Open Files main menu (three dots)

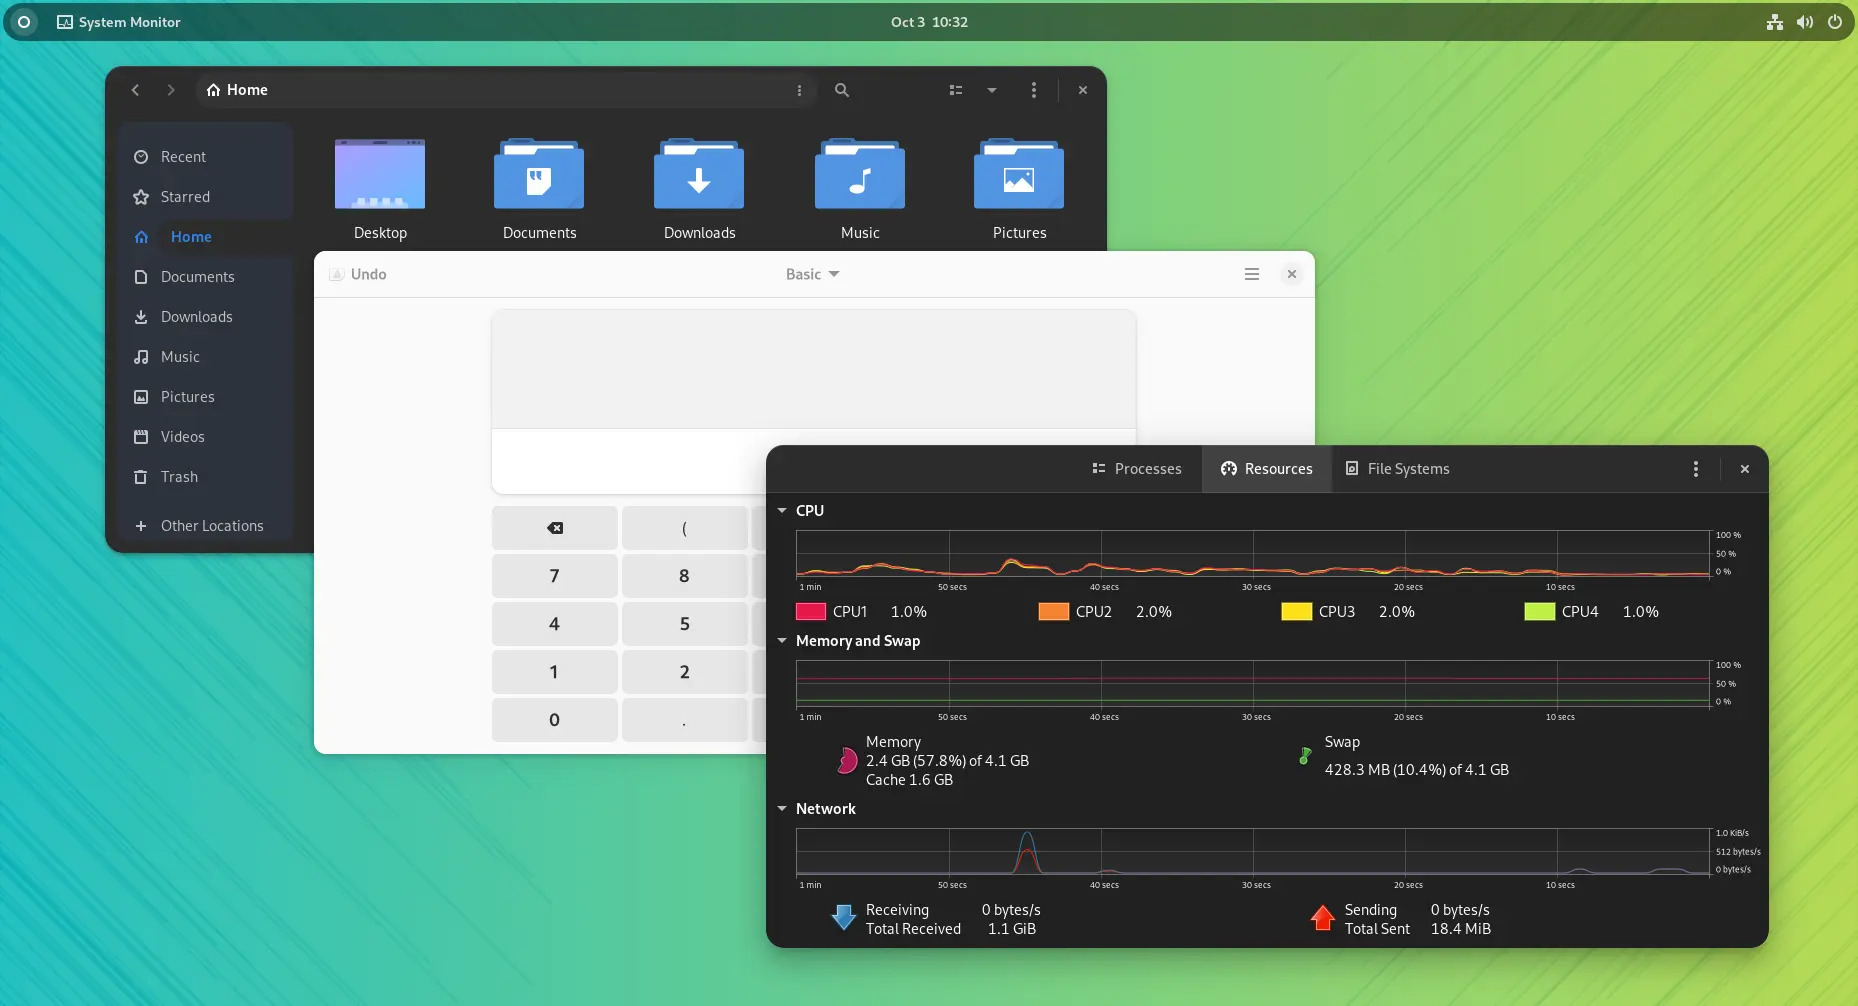click(x=1034, y=90)
